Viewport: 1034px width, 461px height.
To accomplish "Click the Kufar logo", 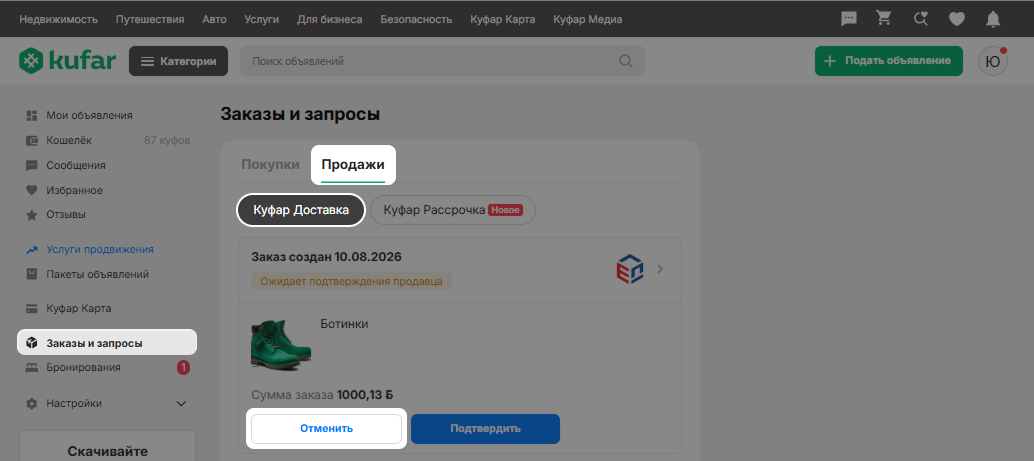I will coord(67,61).
